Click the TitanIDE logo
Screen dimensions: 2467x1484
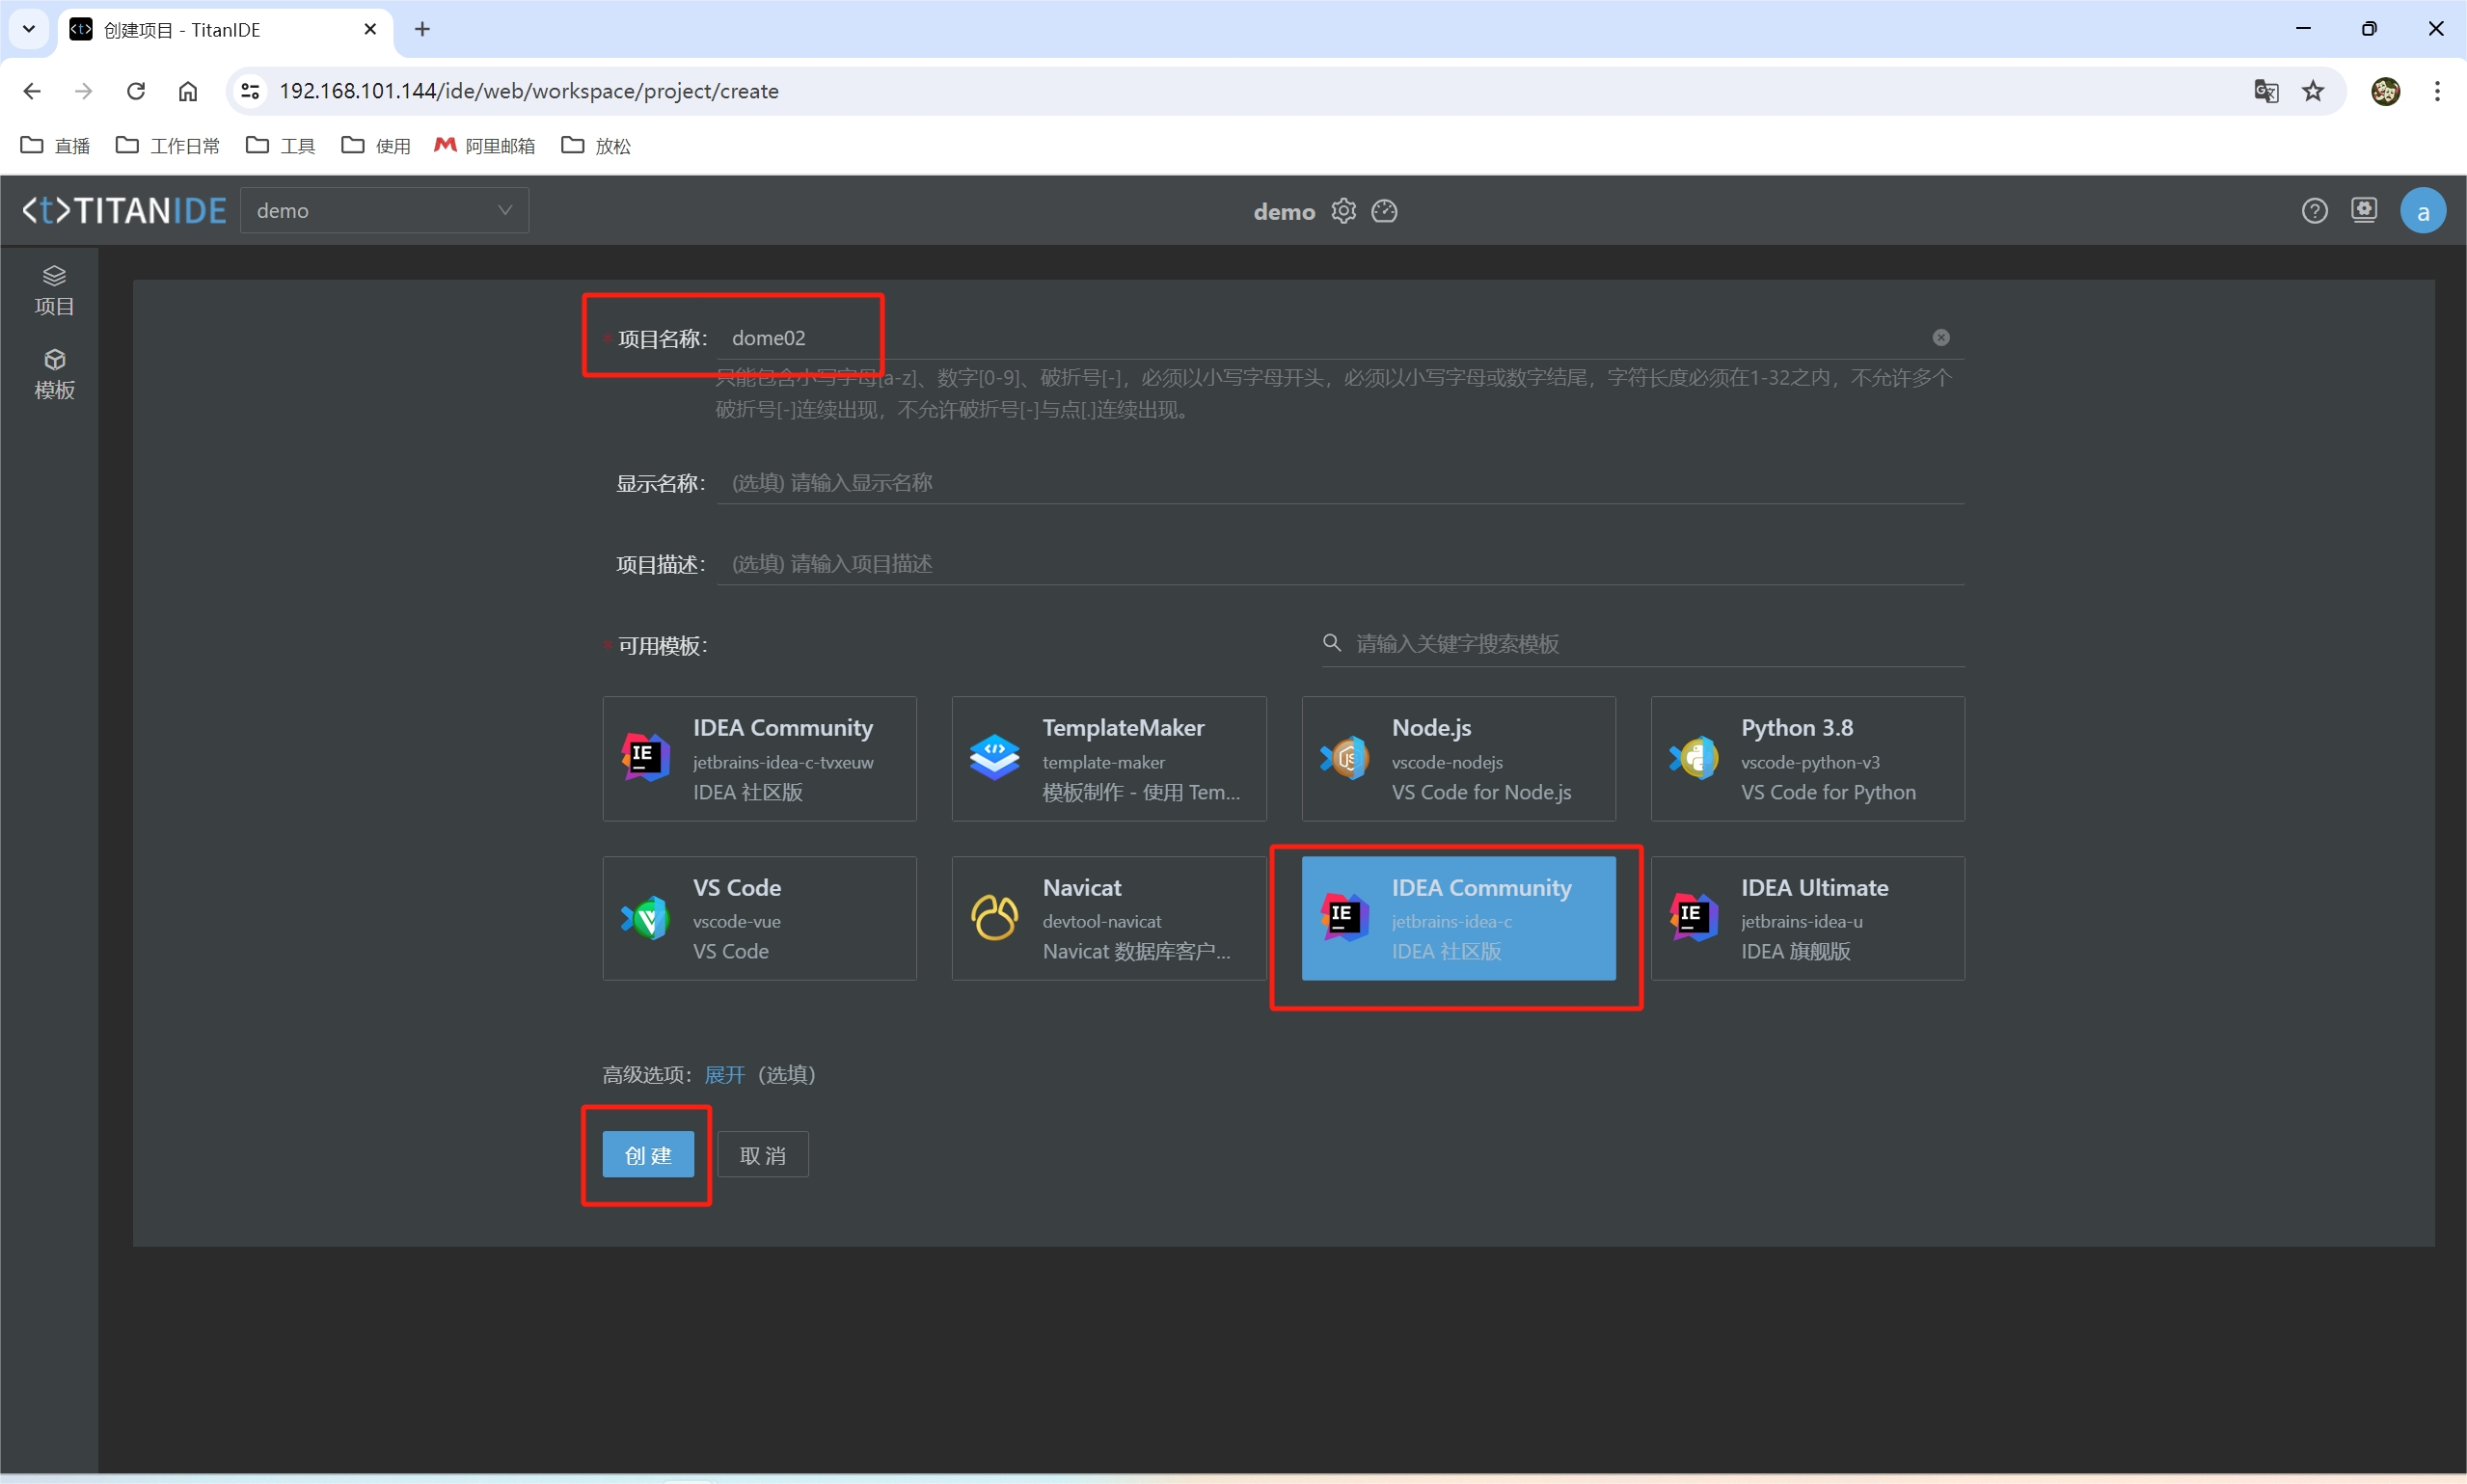pyautogui.click(x=125, y=211)
